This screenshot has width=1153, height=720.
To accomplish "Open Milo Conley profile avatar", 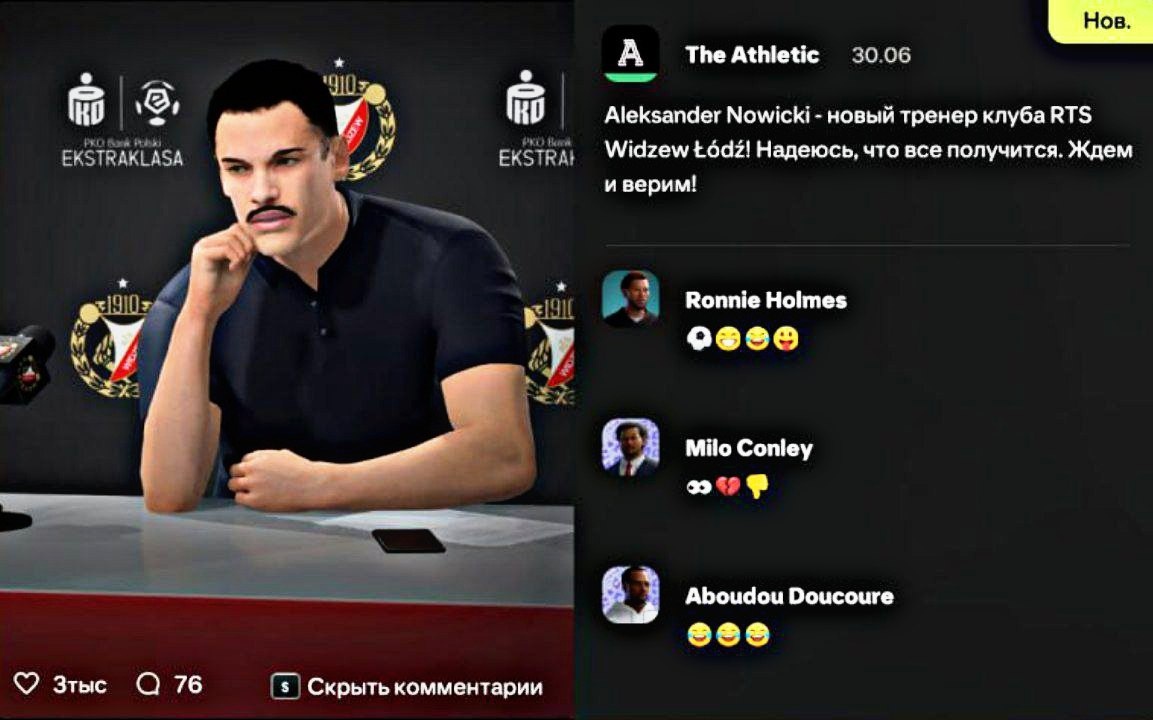I will pyautogui.click(x=630, y=446).
